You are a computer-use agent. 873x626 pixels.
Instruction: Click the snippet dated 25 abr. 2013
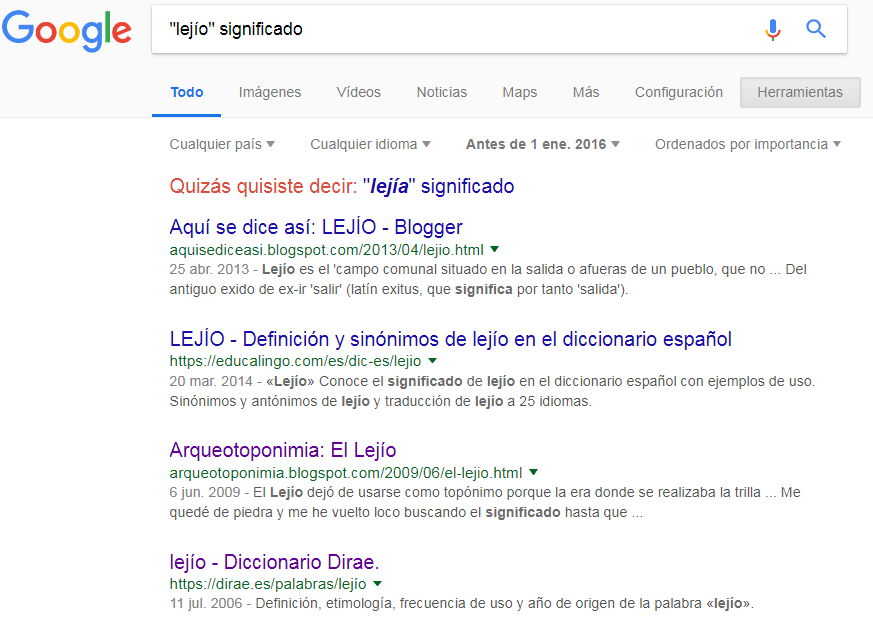pyautogui.click(x=488, y=280)
